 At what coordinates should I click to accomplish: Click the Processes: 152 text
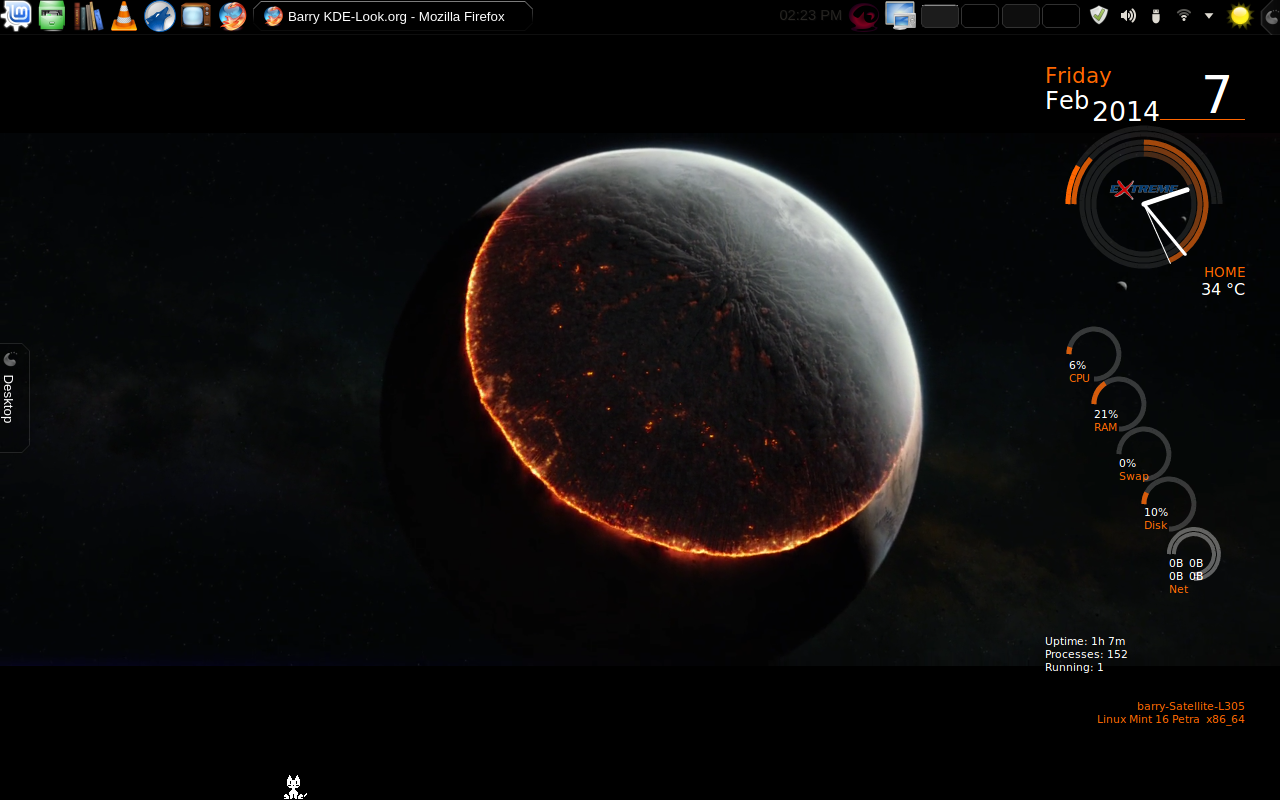[x=1086, y=654]
